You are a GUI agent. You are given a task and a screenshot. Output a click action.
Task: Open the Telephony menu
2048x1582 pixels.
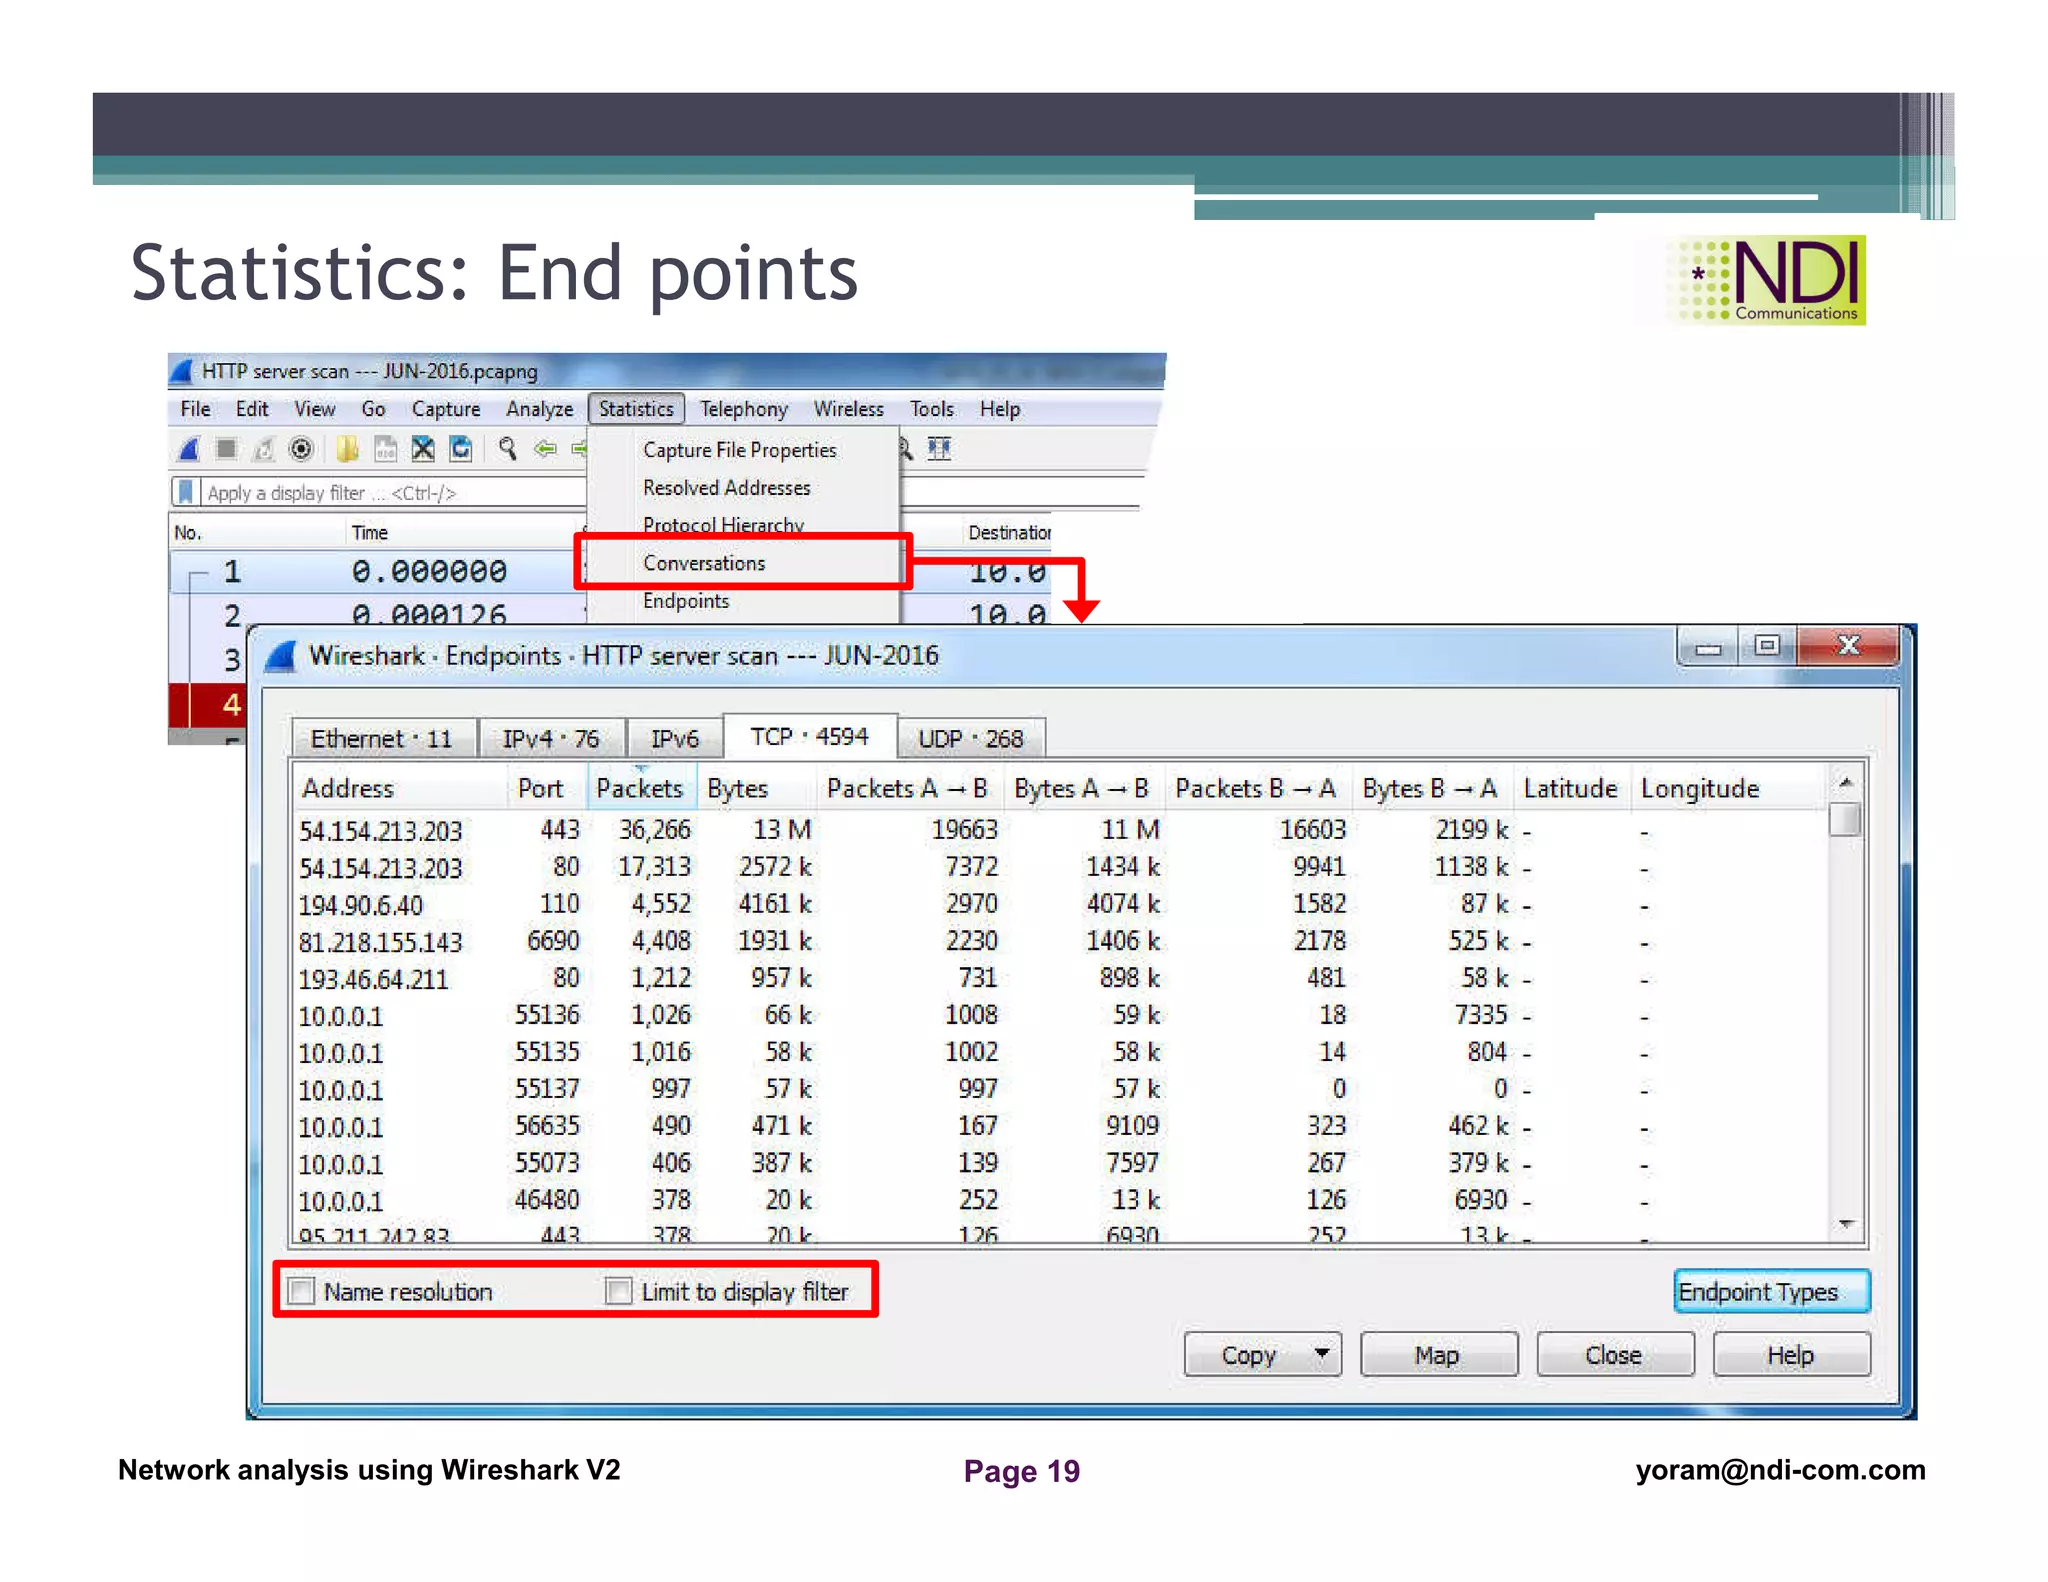[743, 409]
